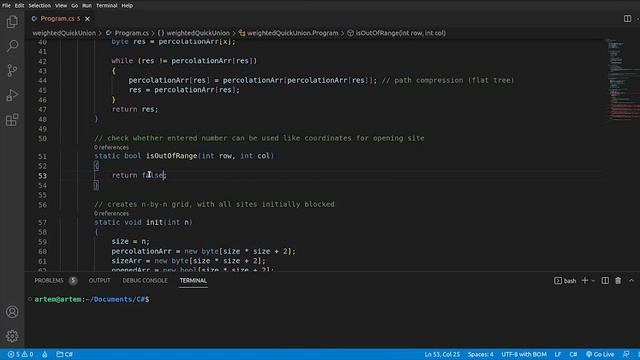Click 0 references above init method
Image resolution: width=640 pixels, height=360 pixels.
click(x=111, y=213)
